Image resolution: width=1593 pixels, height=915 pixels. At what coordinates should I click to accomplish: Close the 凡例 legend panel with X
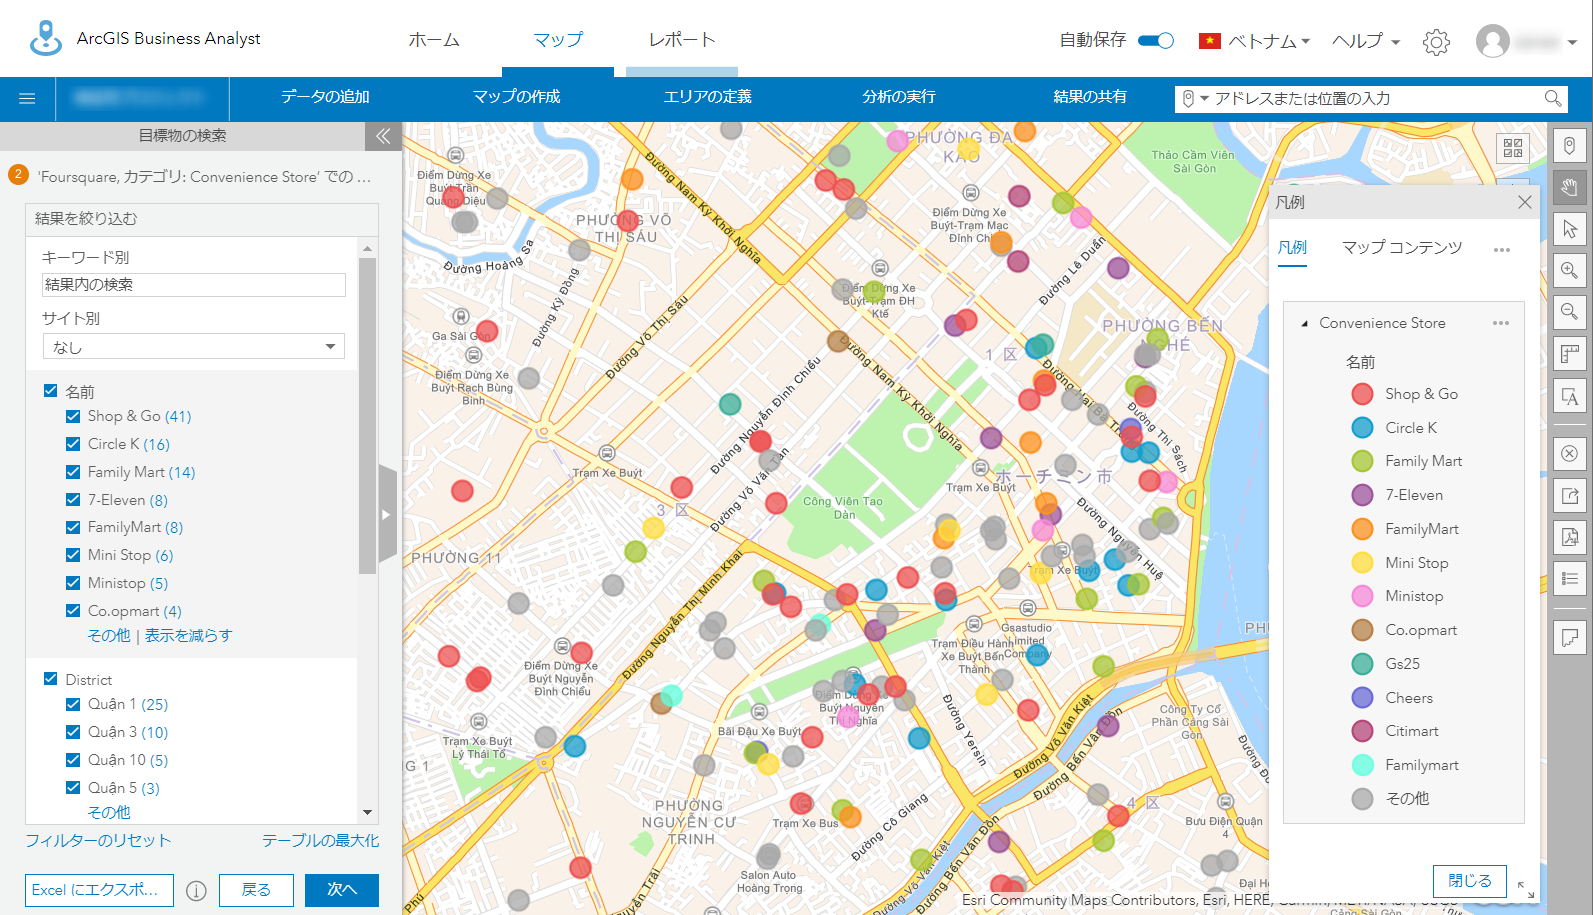(1525, 202)
